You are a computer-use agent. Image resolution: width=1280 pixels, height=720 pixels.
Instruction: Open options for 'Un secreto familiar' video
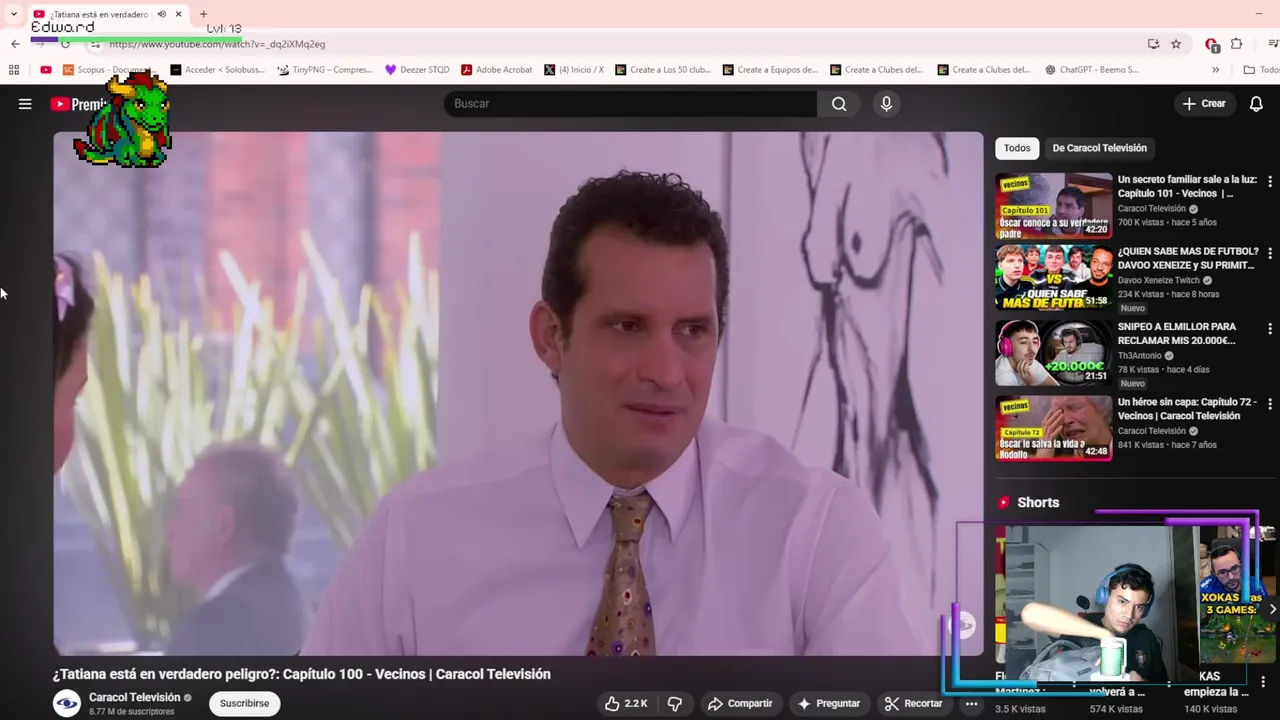[1269, 182]
